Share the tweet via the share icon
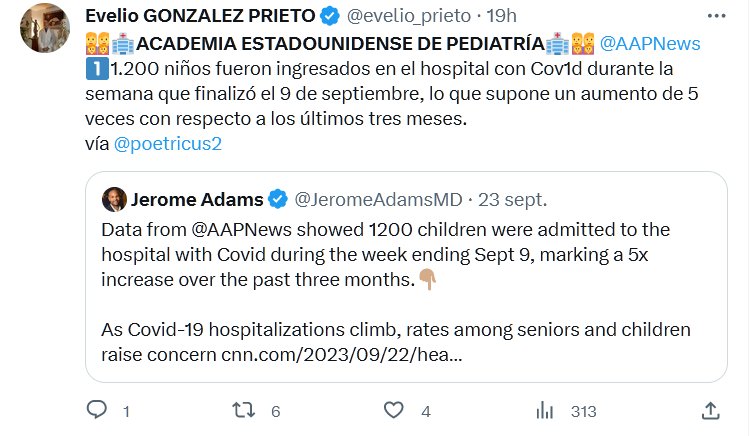Image resolution: width=754 pixels, height=436 pixels. (710, 410)
